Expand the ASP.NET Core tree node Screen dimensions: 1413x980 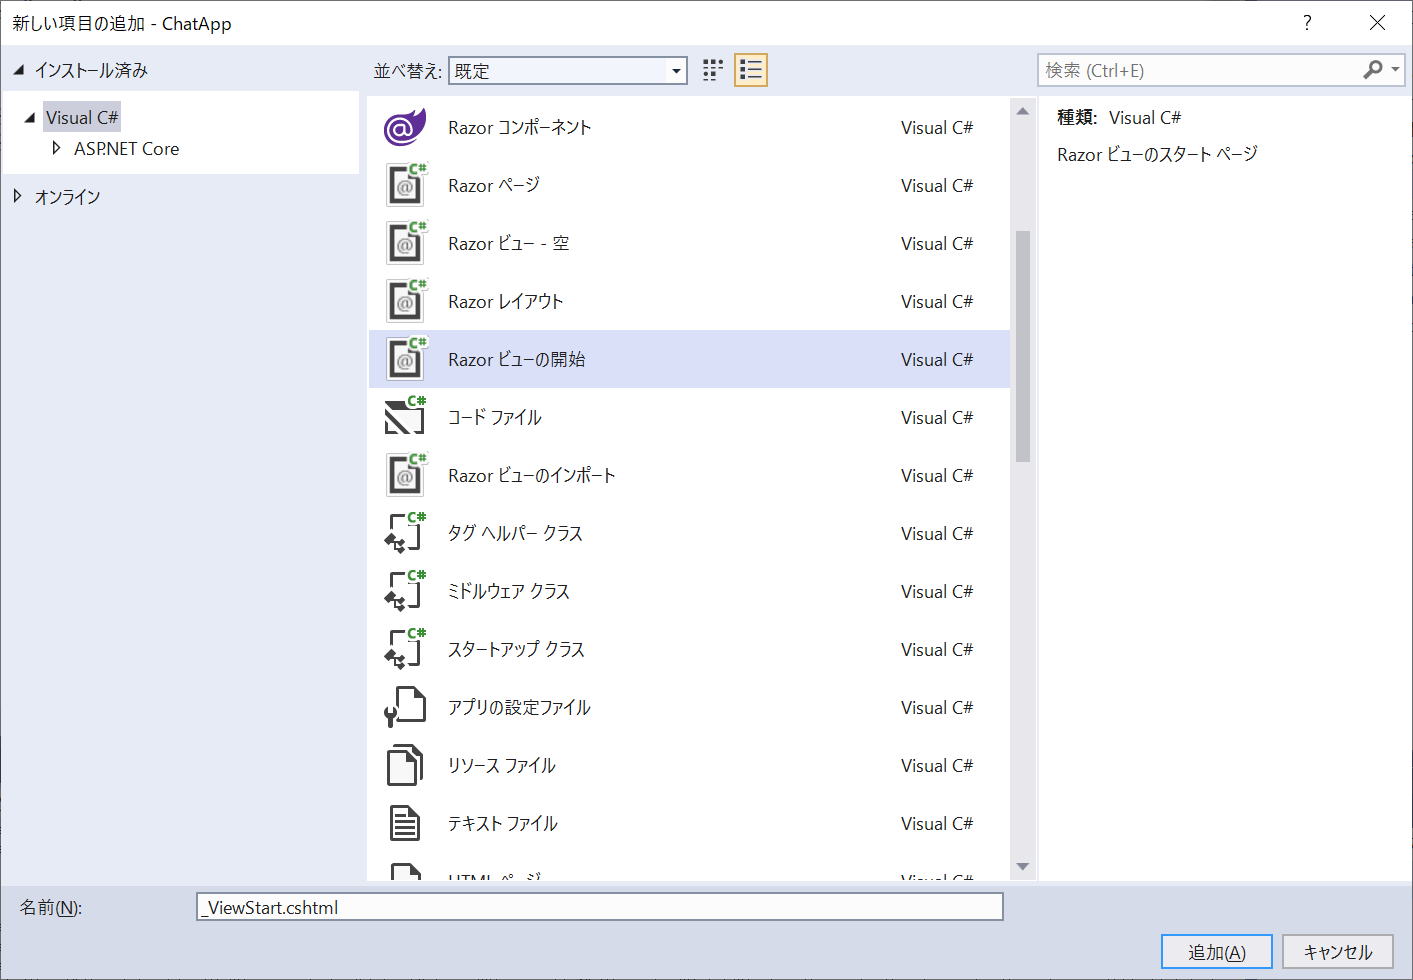pyautogui.click(x=56, y=148)
